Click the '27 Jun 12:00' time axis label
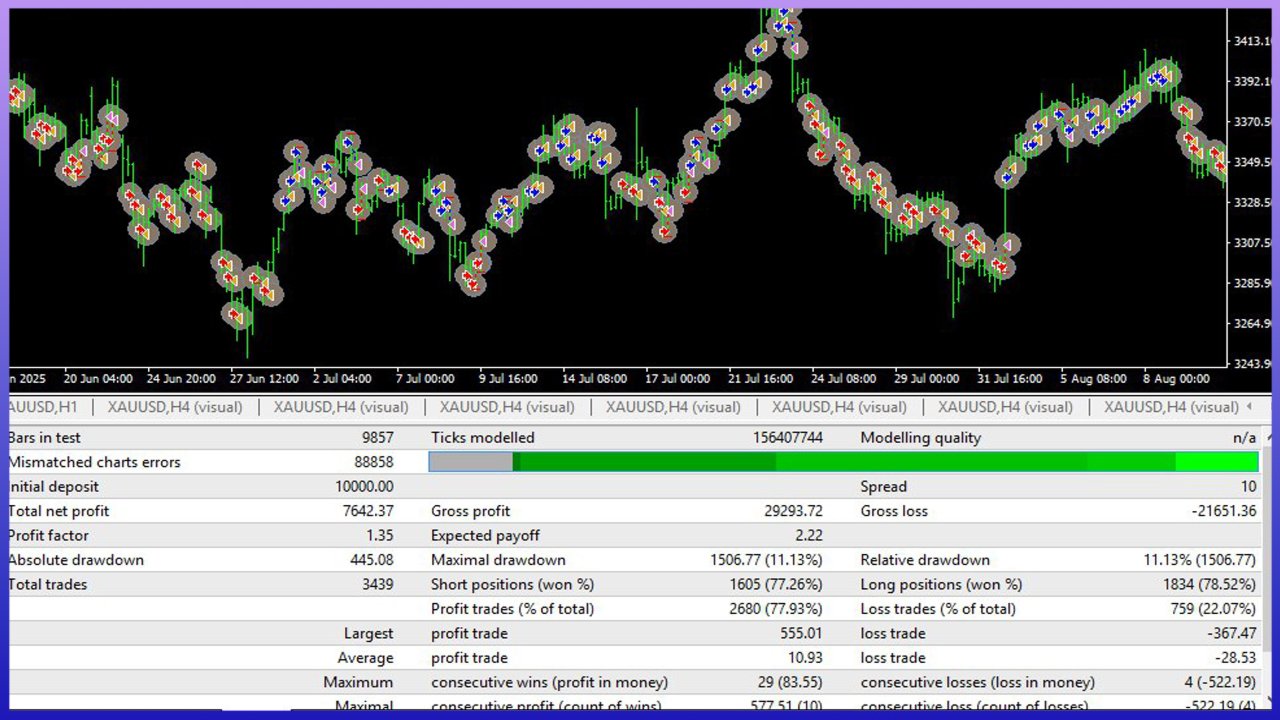1280x720 pixels. point(264,379)
